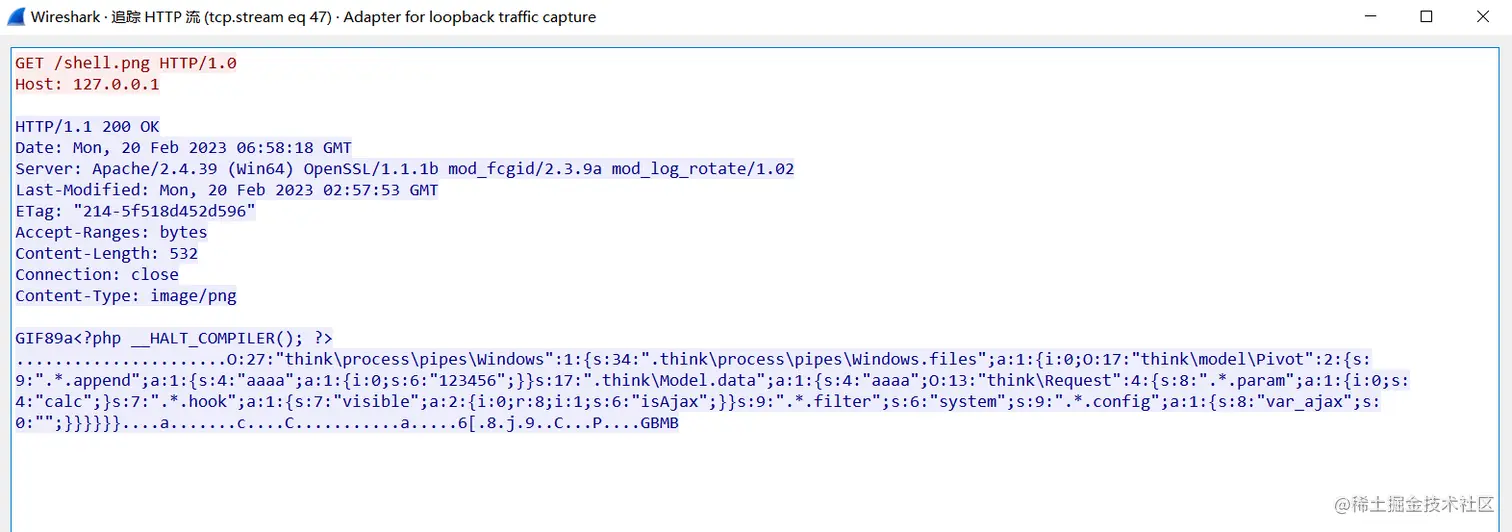Click the line containing 'think\process\pipes\Windows'
The width and height of the screenshot is (1512, 532).
pos(693,359)
